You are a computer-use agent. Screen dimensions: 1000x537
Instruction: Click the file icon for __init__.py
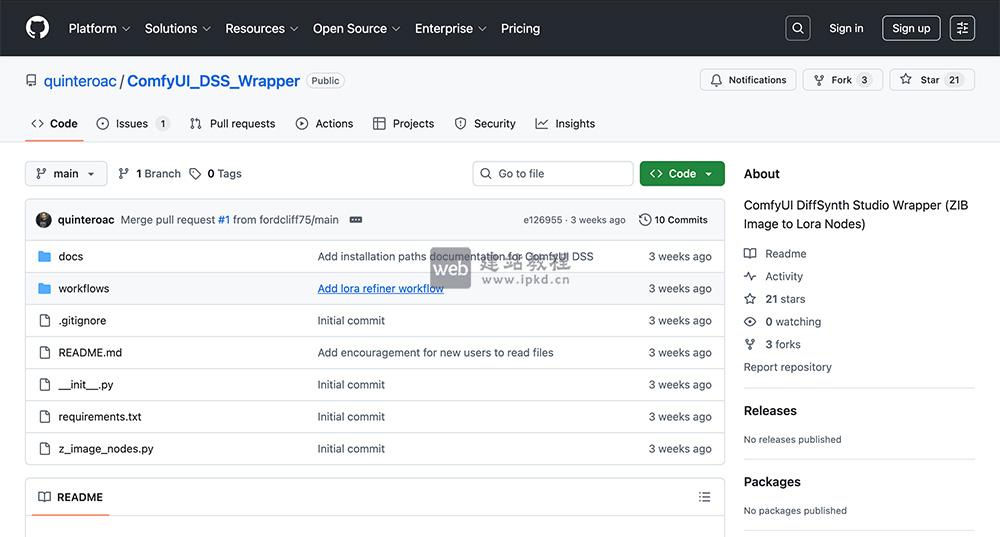tap(45, 385)
